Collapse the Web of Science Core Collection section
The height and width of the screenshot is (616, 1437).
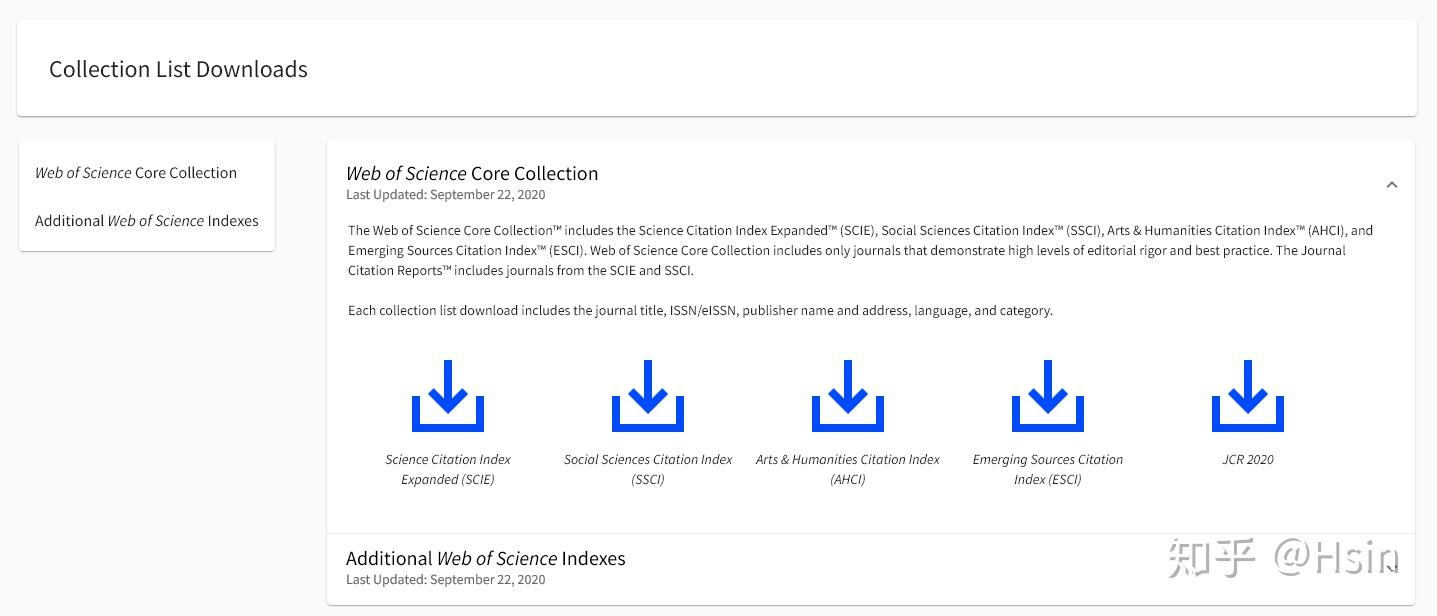[x=1391, y=185]
